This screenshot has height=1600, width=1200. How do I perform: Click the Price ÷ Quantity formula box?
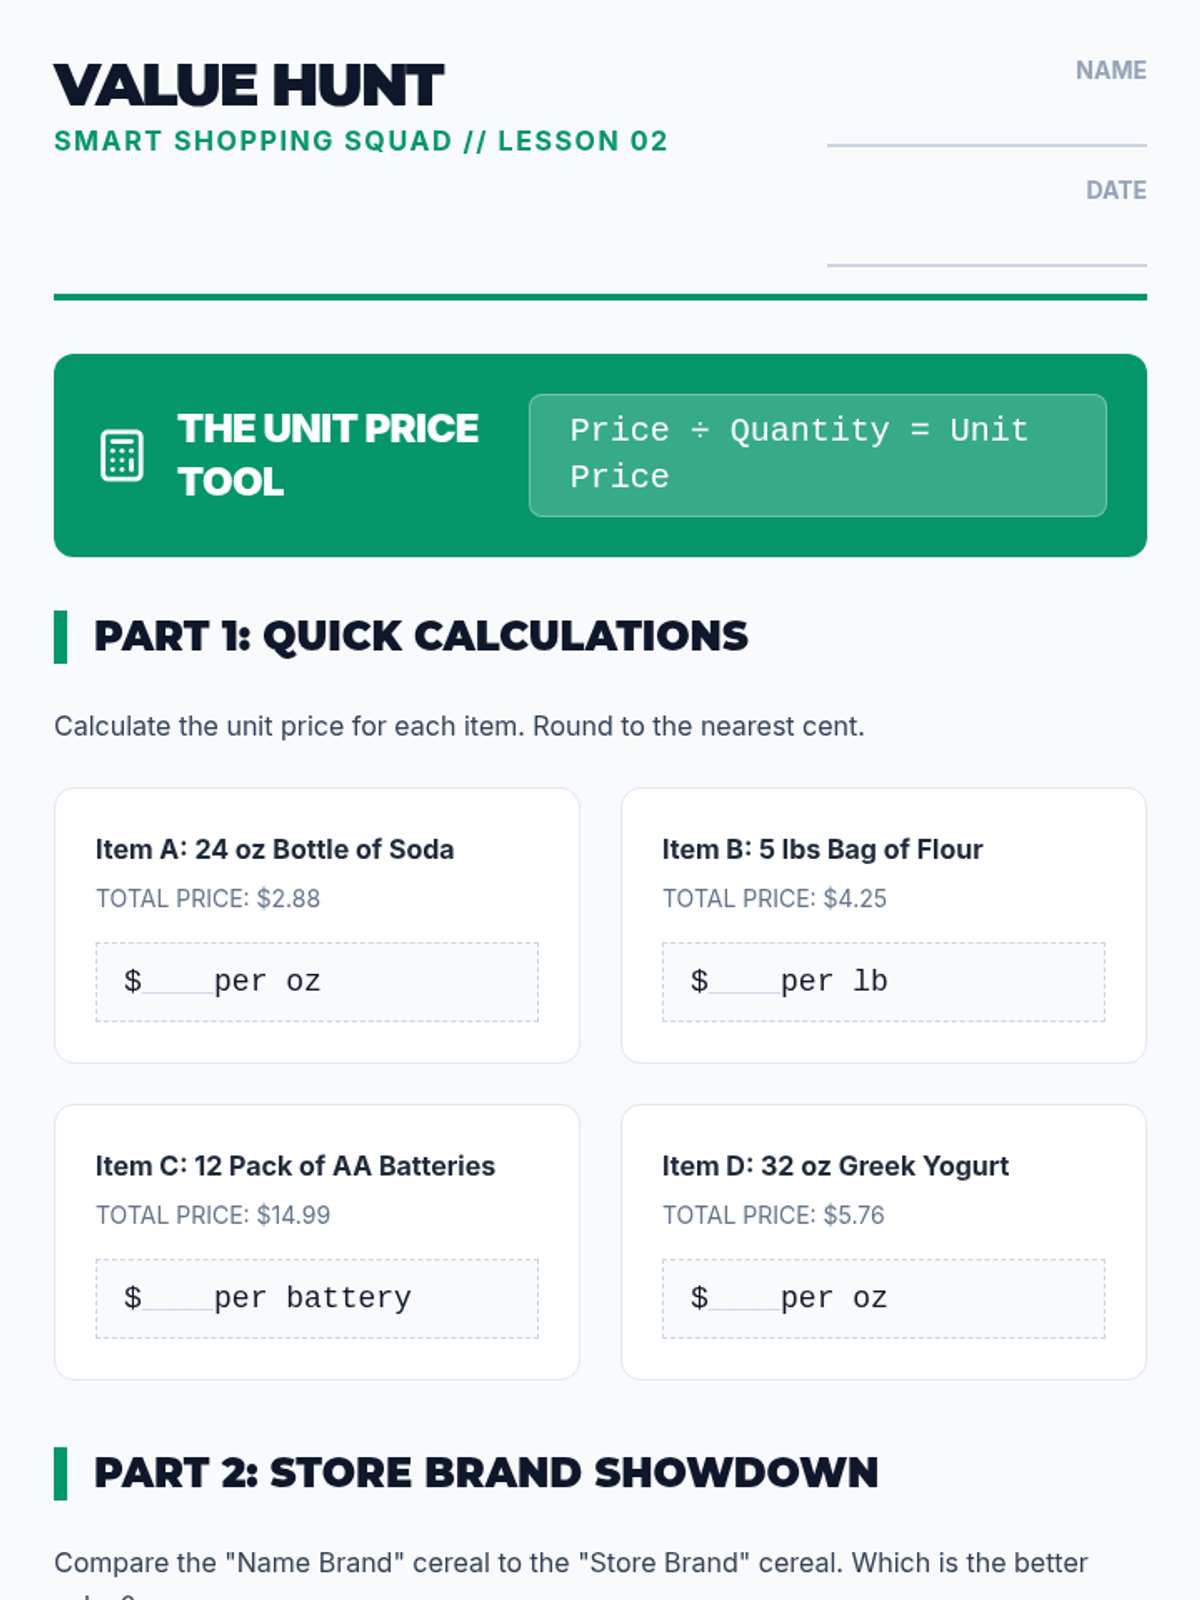[x=817, y=455]
